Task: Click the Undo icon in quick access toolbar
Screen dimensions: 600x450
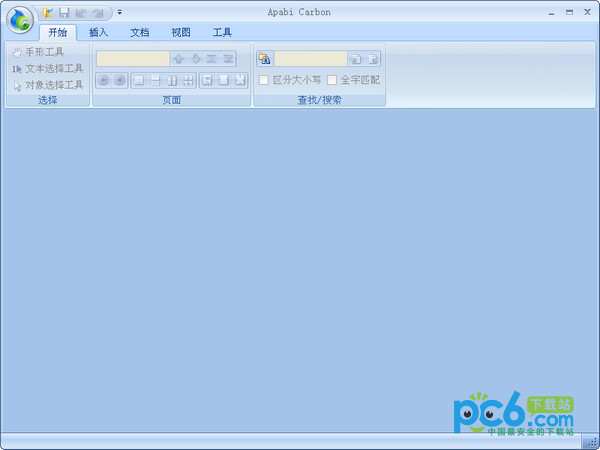Action: point(81,13)
